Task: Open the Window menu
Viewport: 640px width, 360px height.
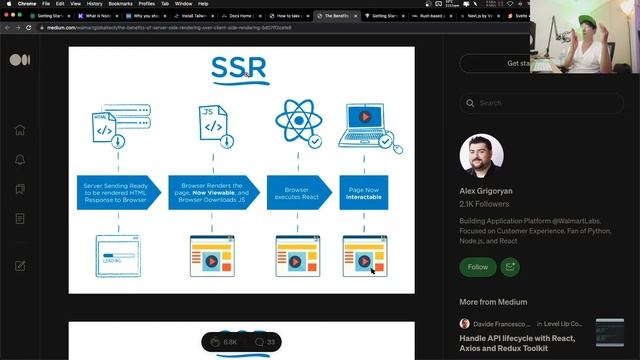Action: coord(183,4)
